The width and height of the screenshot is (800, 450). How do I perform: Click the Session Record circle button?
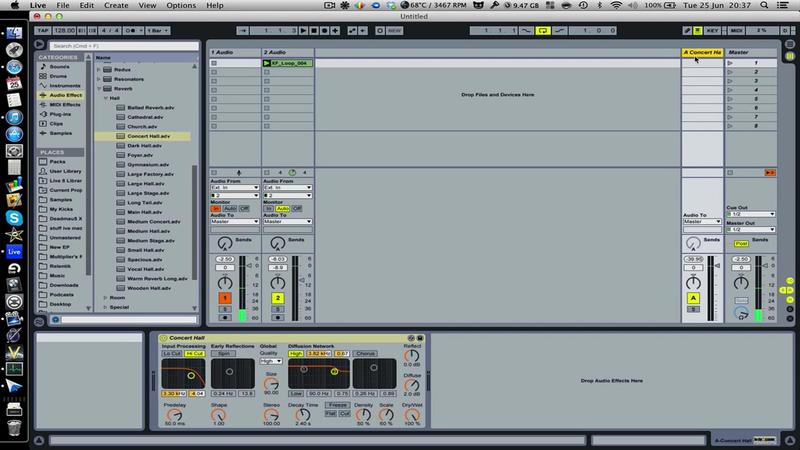coord(380,31)
